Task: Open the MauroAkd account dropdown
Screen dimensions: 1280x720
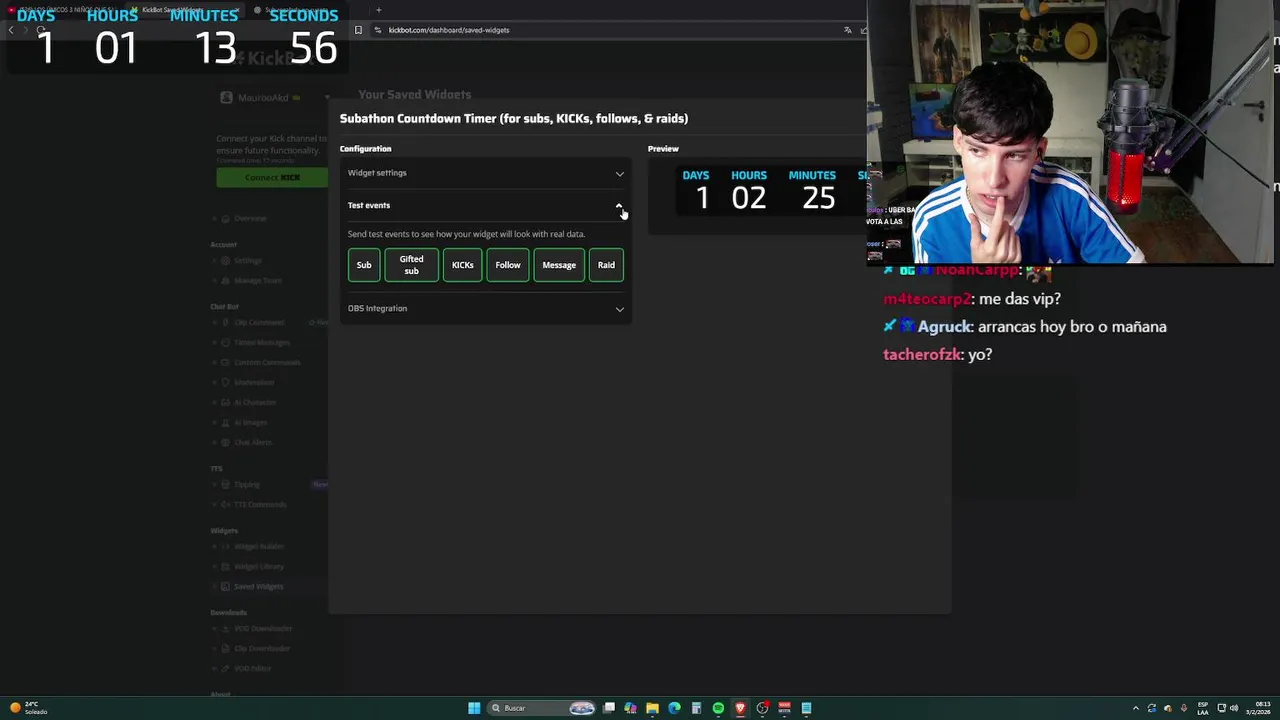Action: (275, 98)
